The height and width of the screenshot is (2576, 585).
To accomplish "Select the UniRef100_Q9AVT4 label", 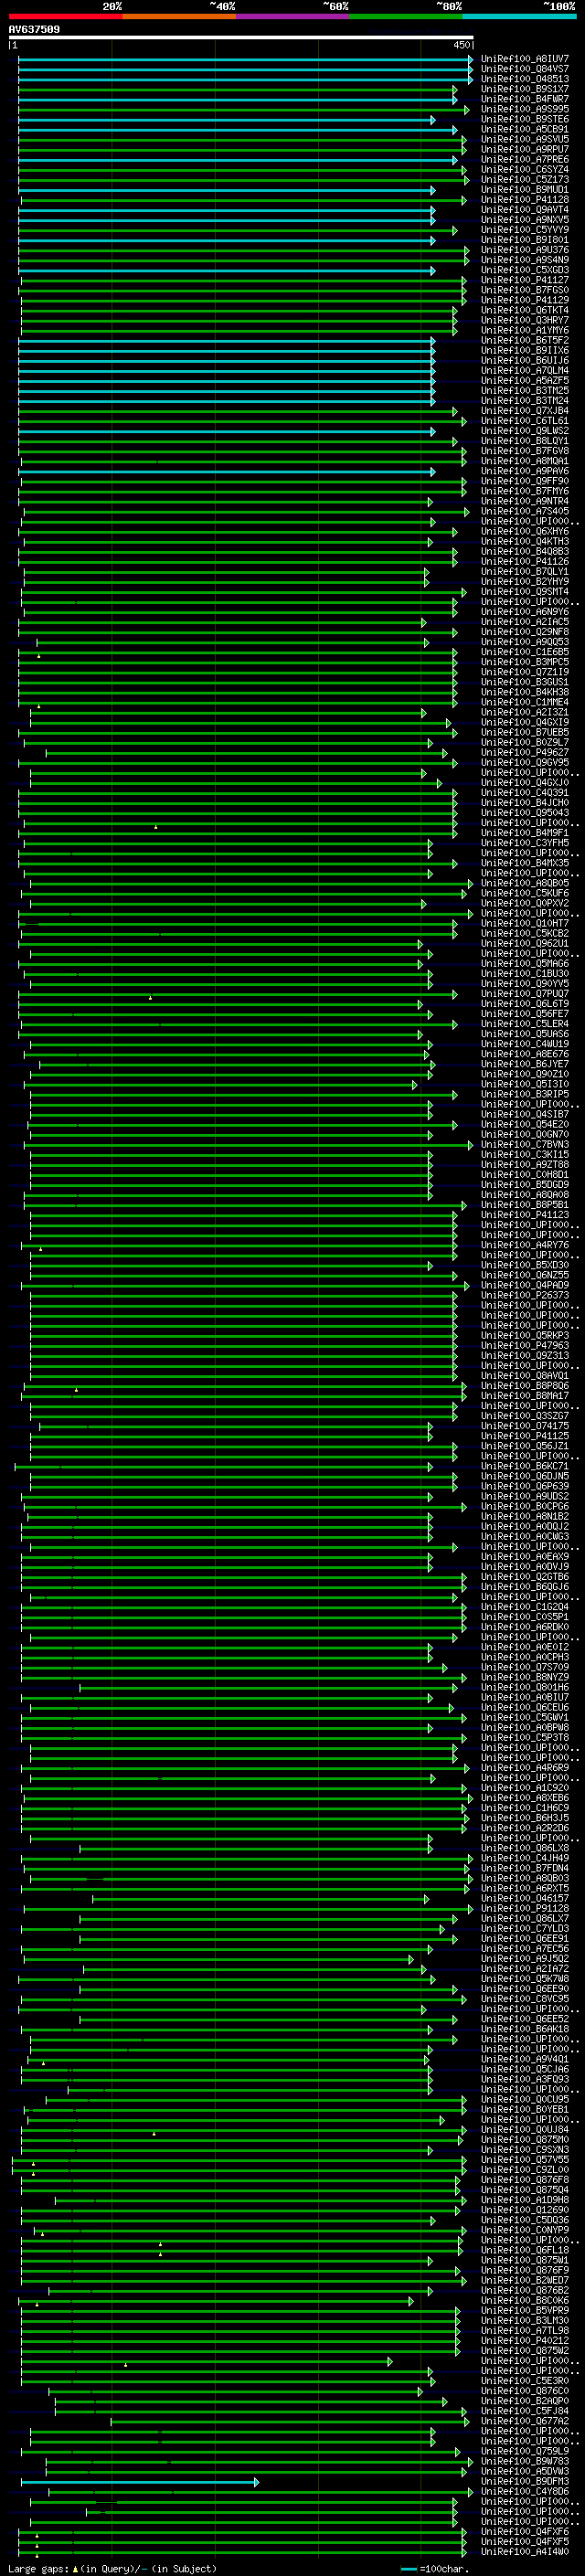I will coord(524,209).
